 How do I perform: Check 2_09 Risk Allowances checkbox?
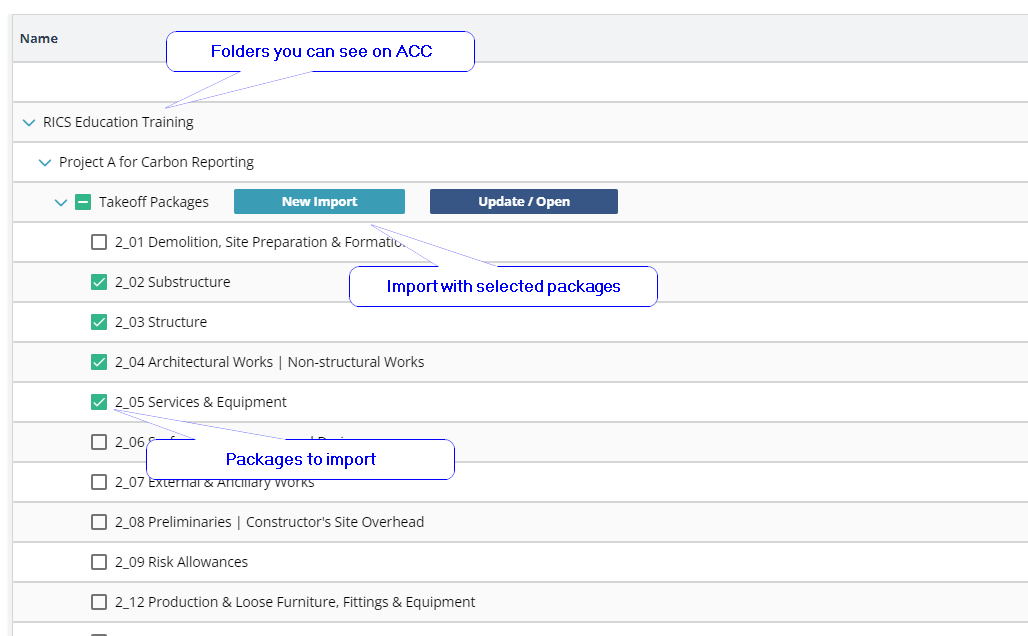click(99, 562)
